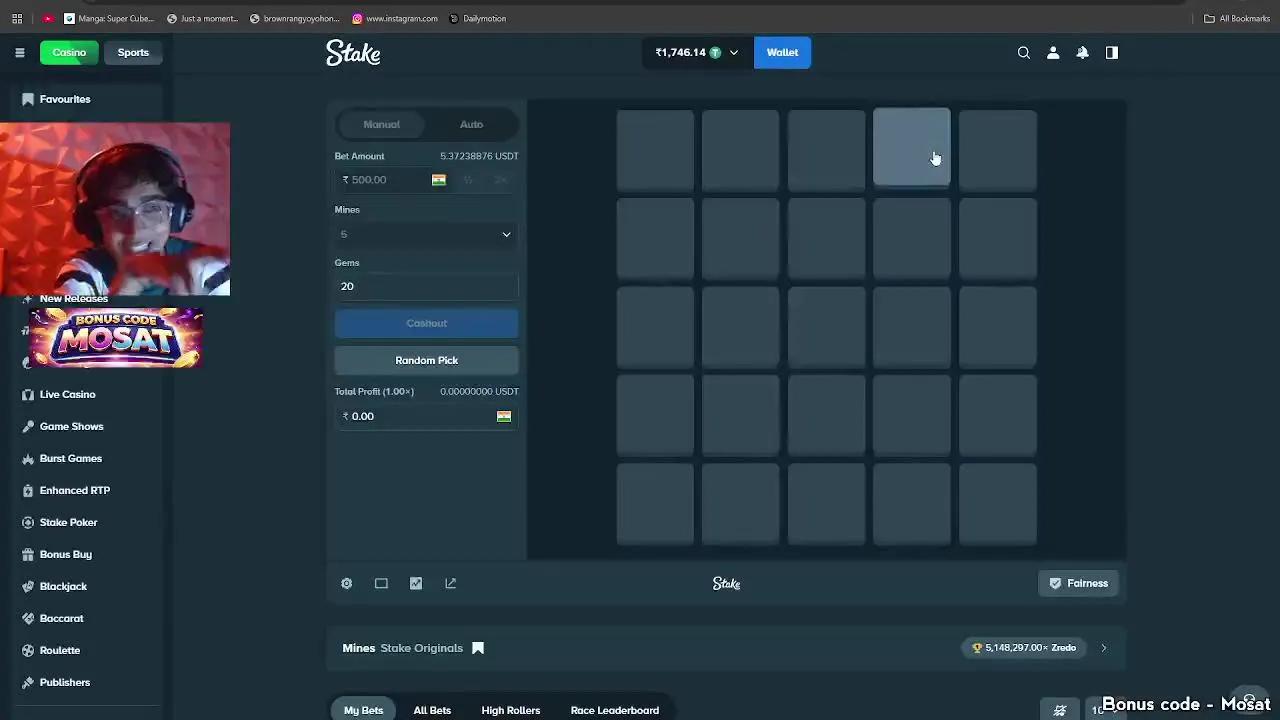The width and height of the screenshot is (1280, 720).
Task: Toggle theatre mode rectangle icon
Action: (381, 583)
